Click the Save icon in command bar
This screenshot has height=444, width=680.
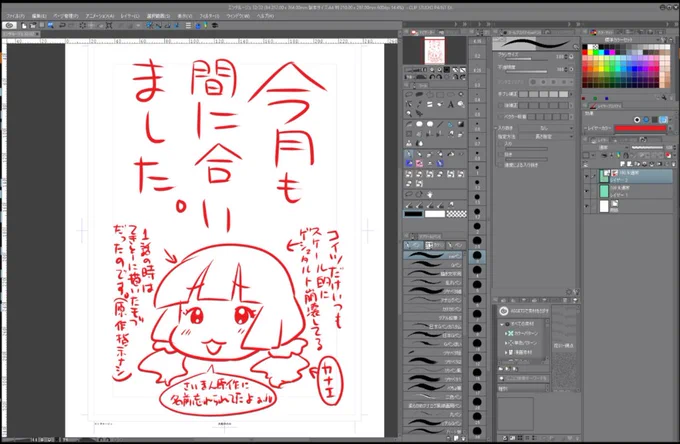click(42, 26)
